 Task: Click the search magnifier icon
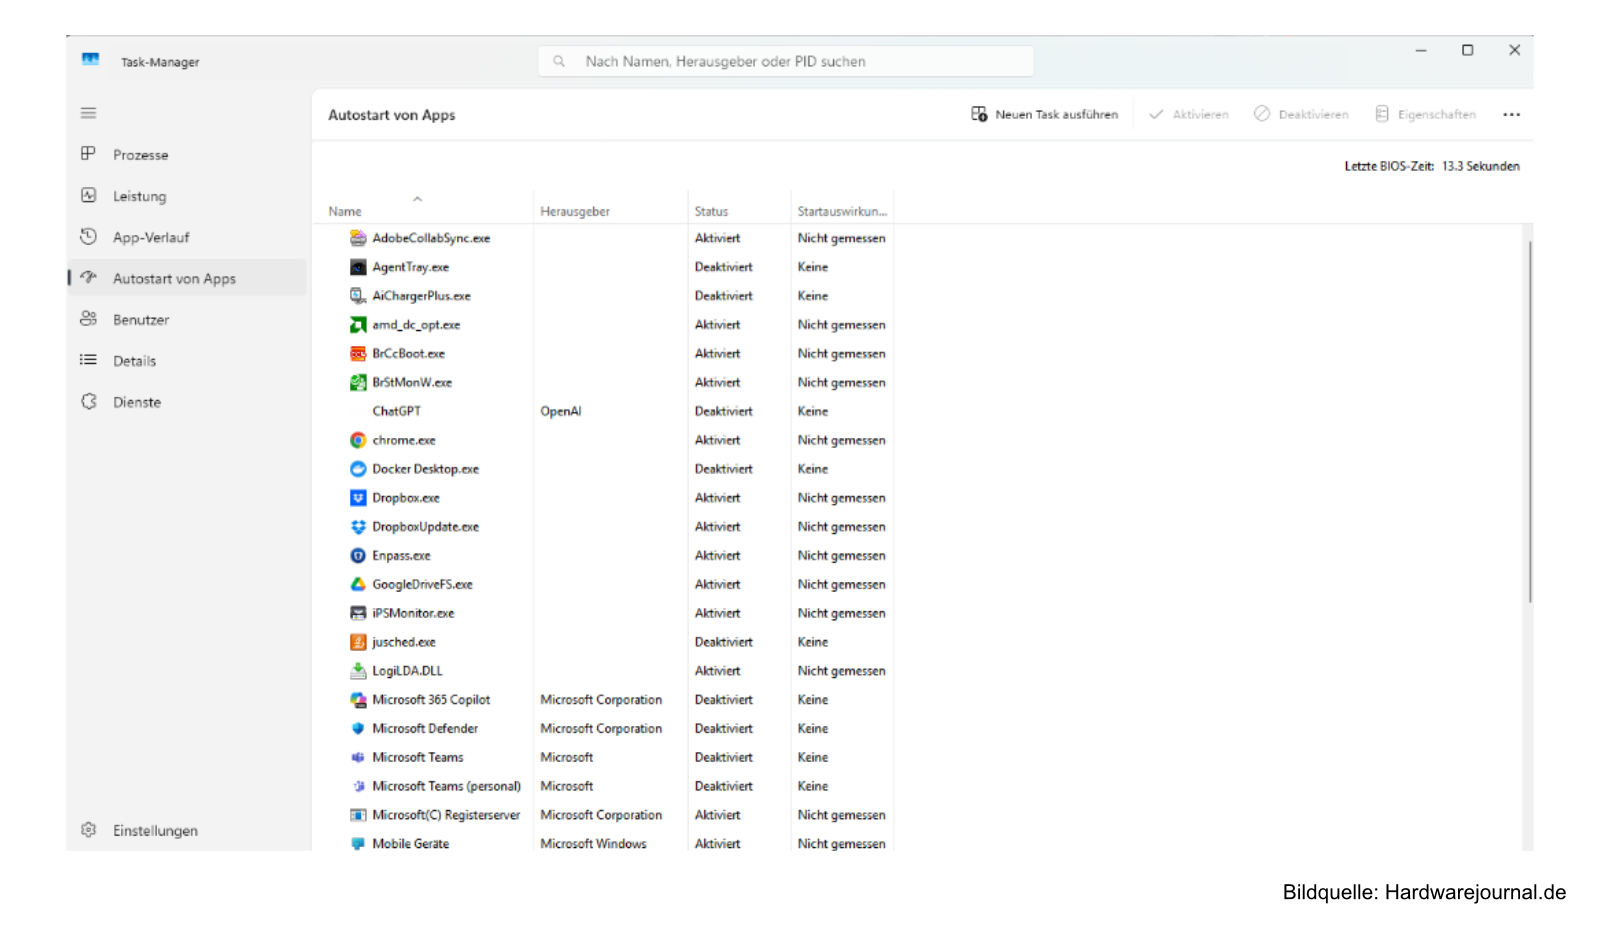click(x=558, y=61)
